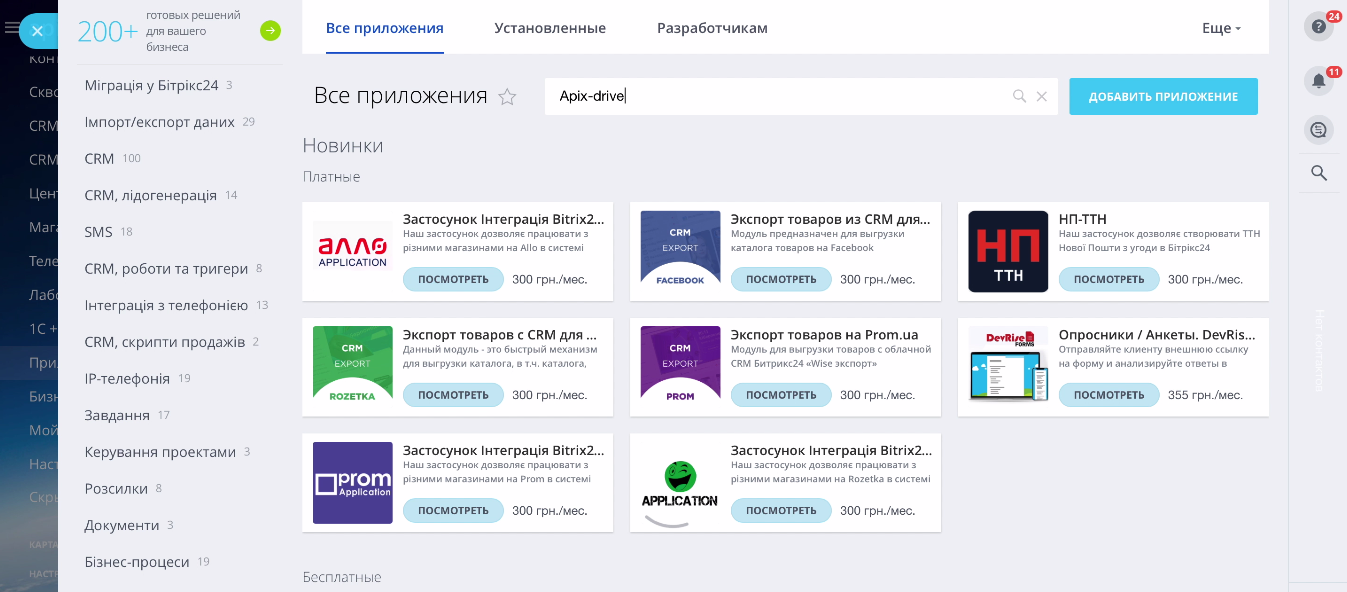This screenshot has width=1347, height=592.
Task: Switch to Установленные tab
Action: [x=550, y=28]
